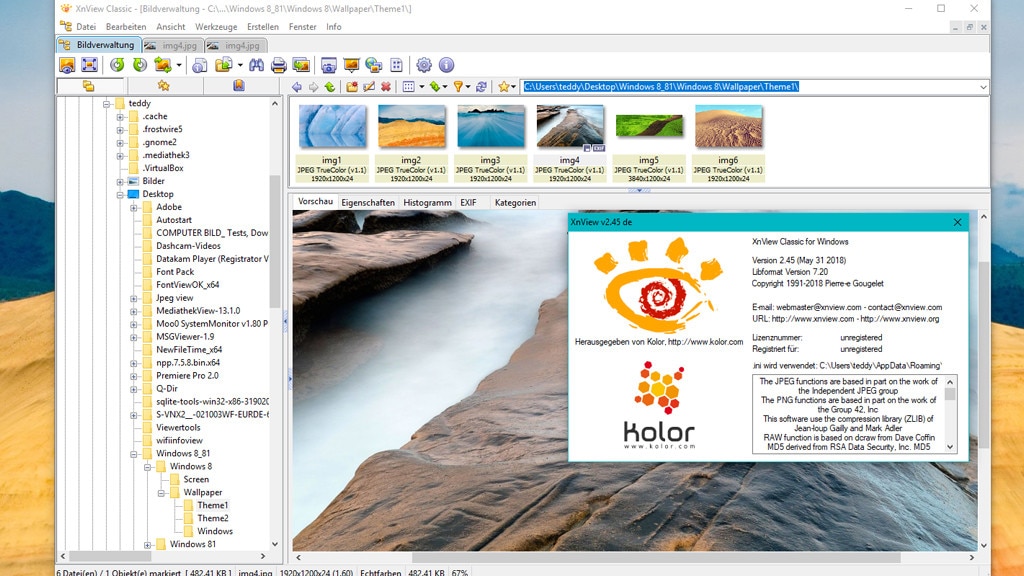Collapse the Desktop folder tree node
This screenshot has width=1024, height=576.
tap(120, 194)
